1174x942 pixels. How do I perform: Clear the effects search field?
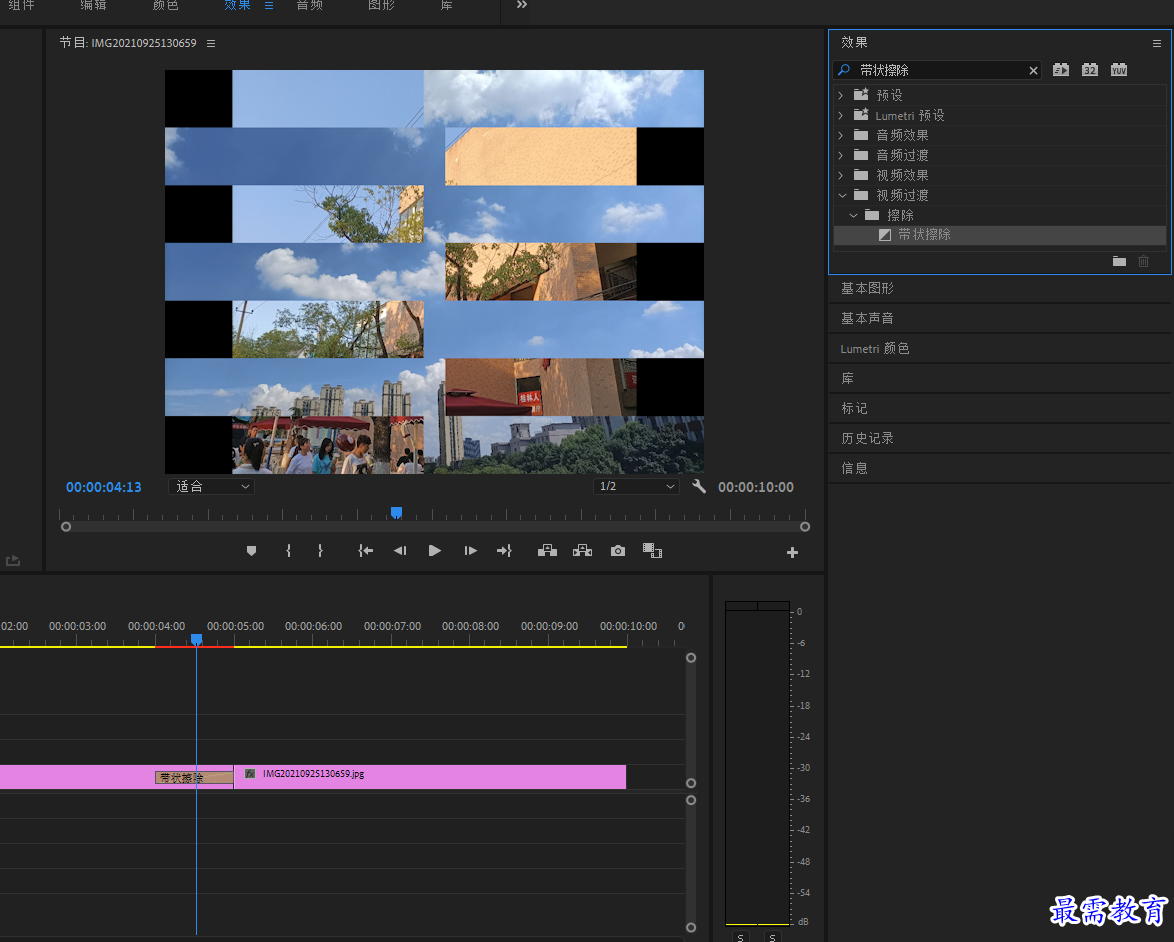[x=1033, y=70]
